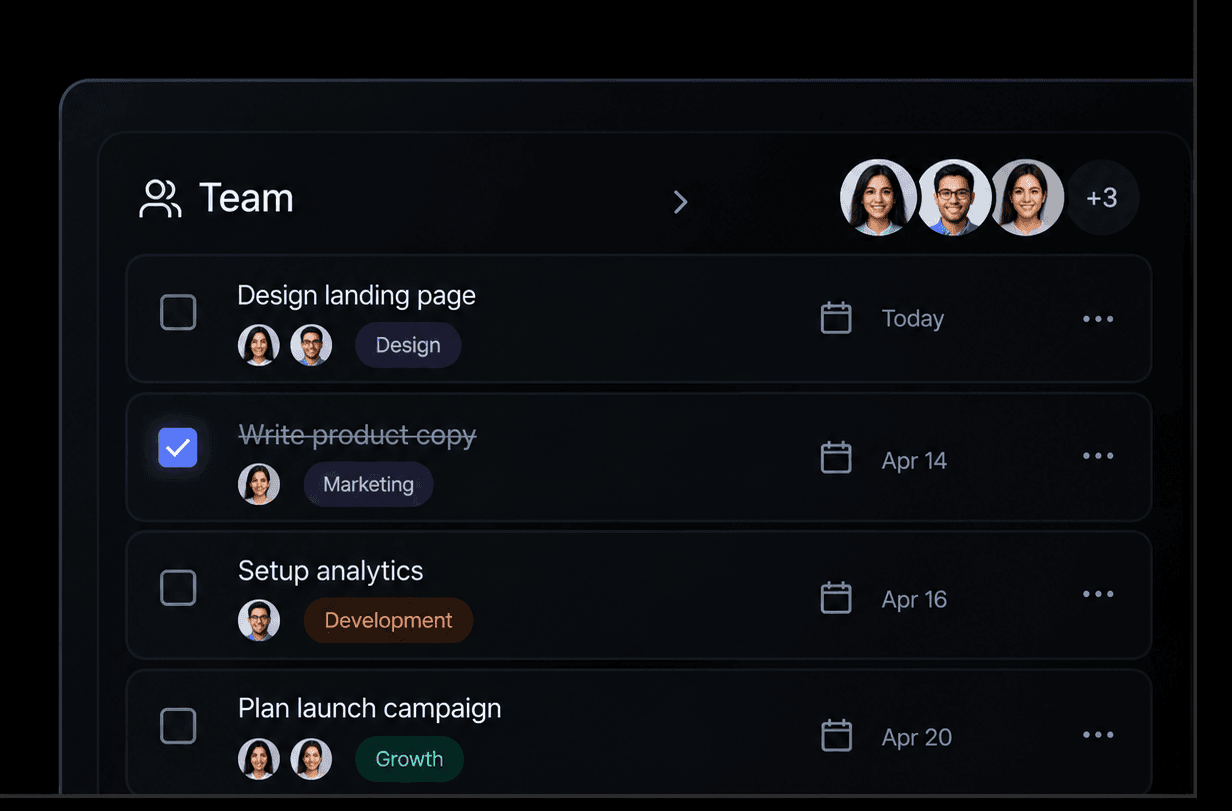
Task: Click the Apr 20 due date
Action: 917,738
